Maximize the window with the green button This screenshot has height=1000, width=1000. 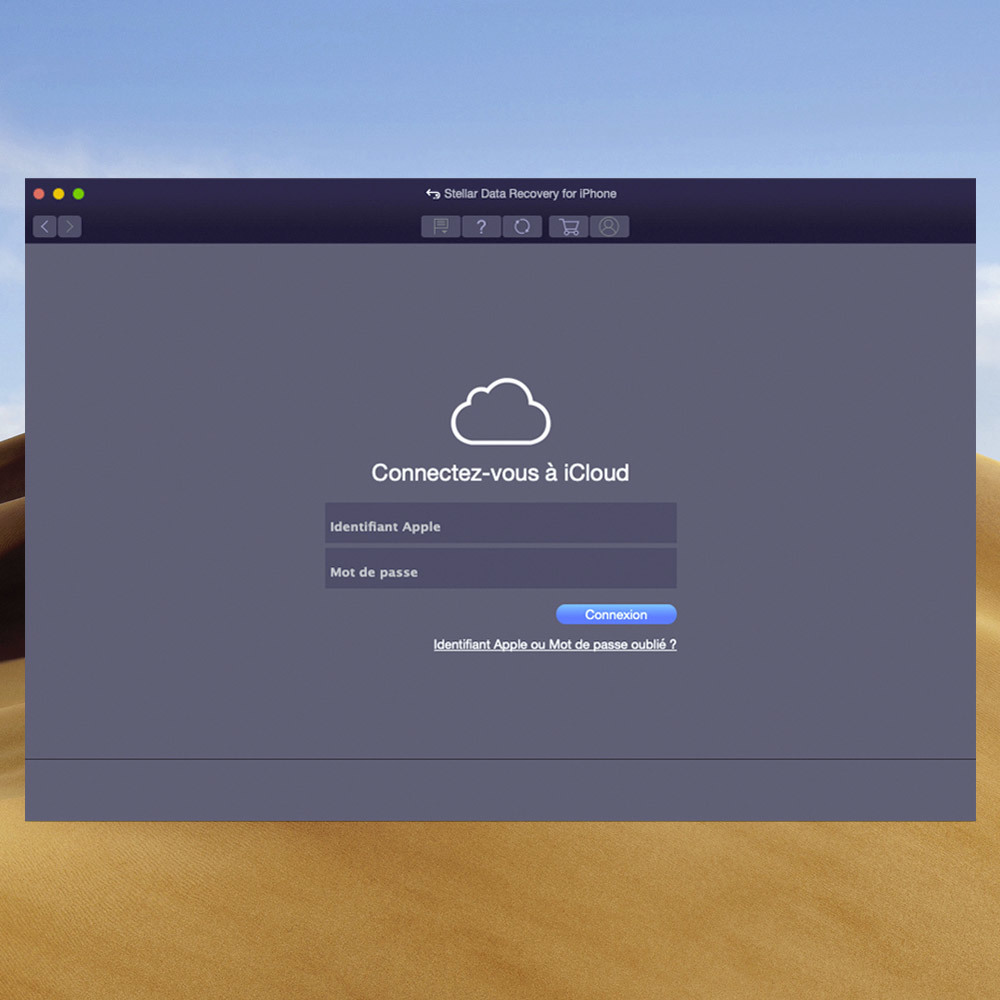[78, 194]
